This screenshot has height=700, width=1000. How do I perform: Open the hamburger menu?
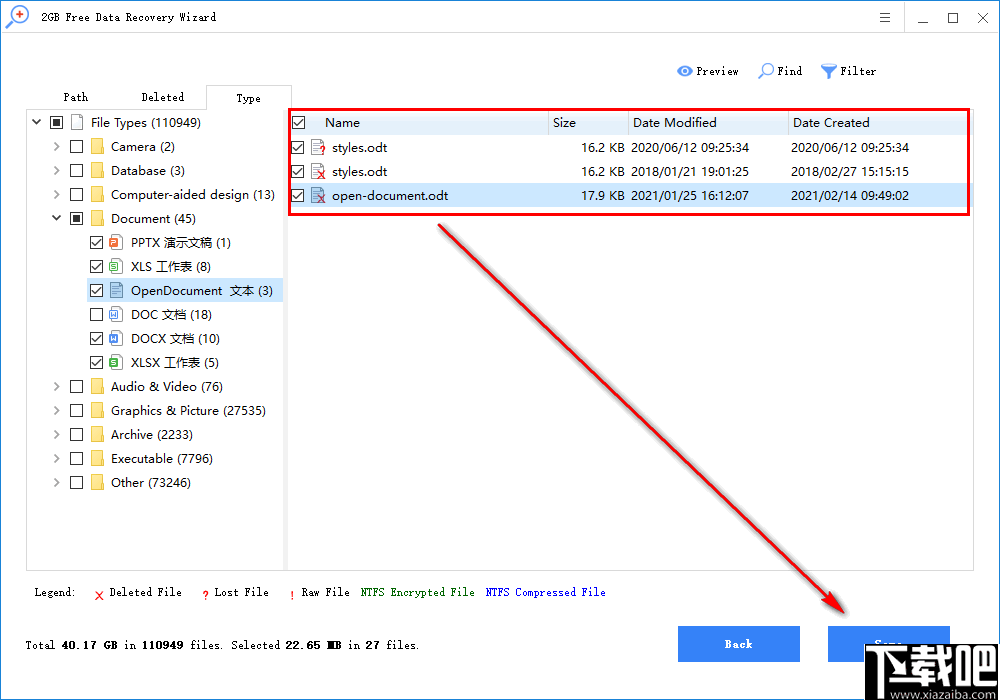tap(884, 17)
